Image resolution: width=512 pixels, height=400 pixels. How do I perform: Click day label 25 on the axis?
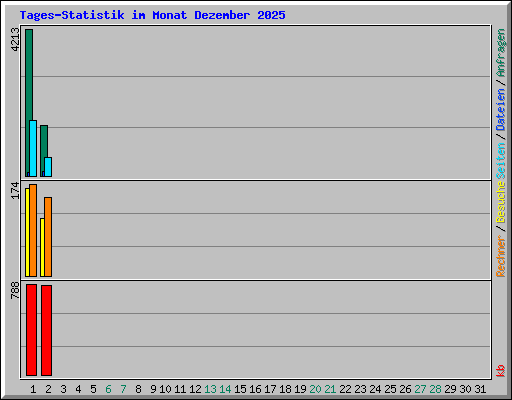(x=390, y=389)
